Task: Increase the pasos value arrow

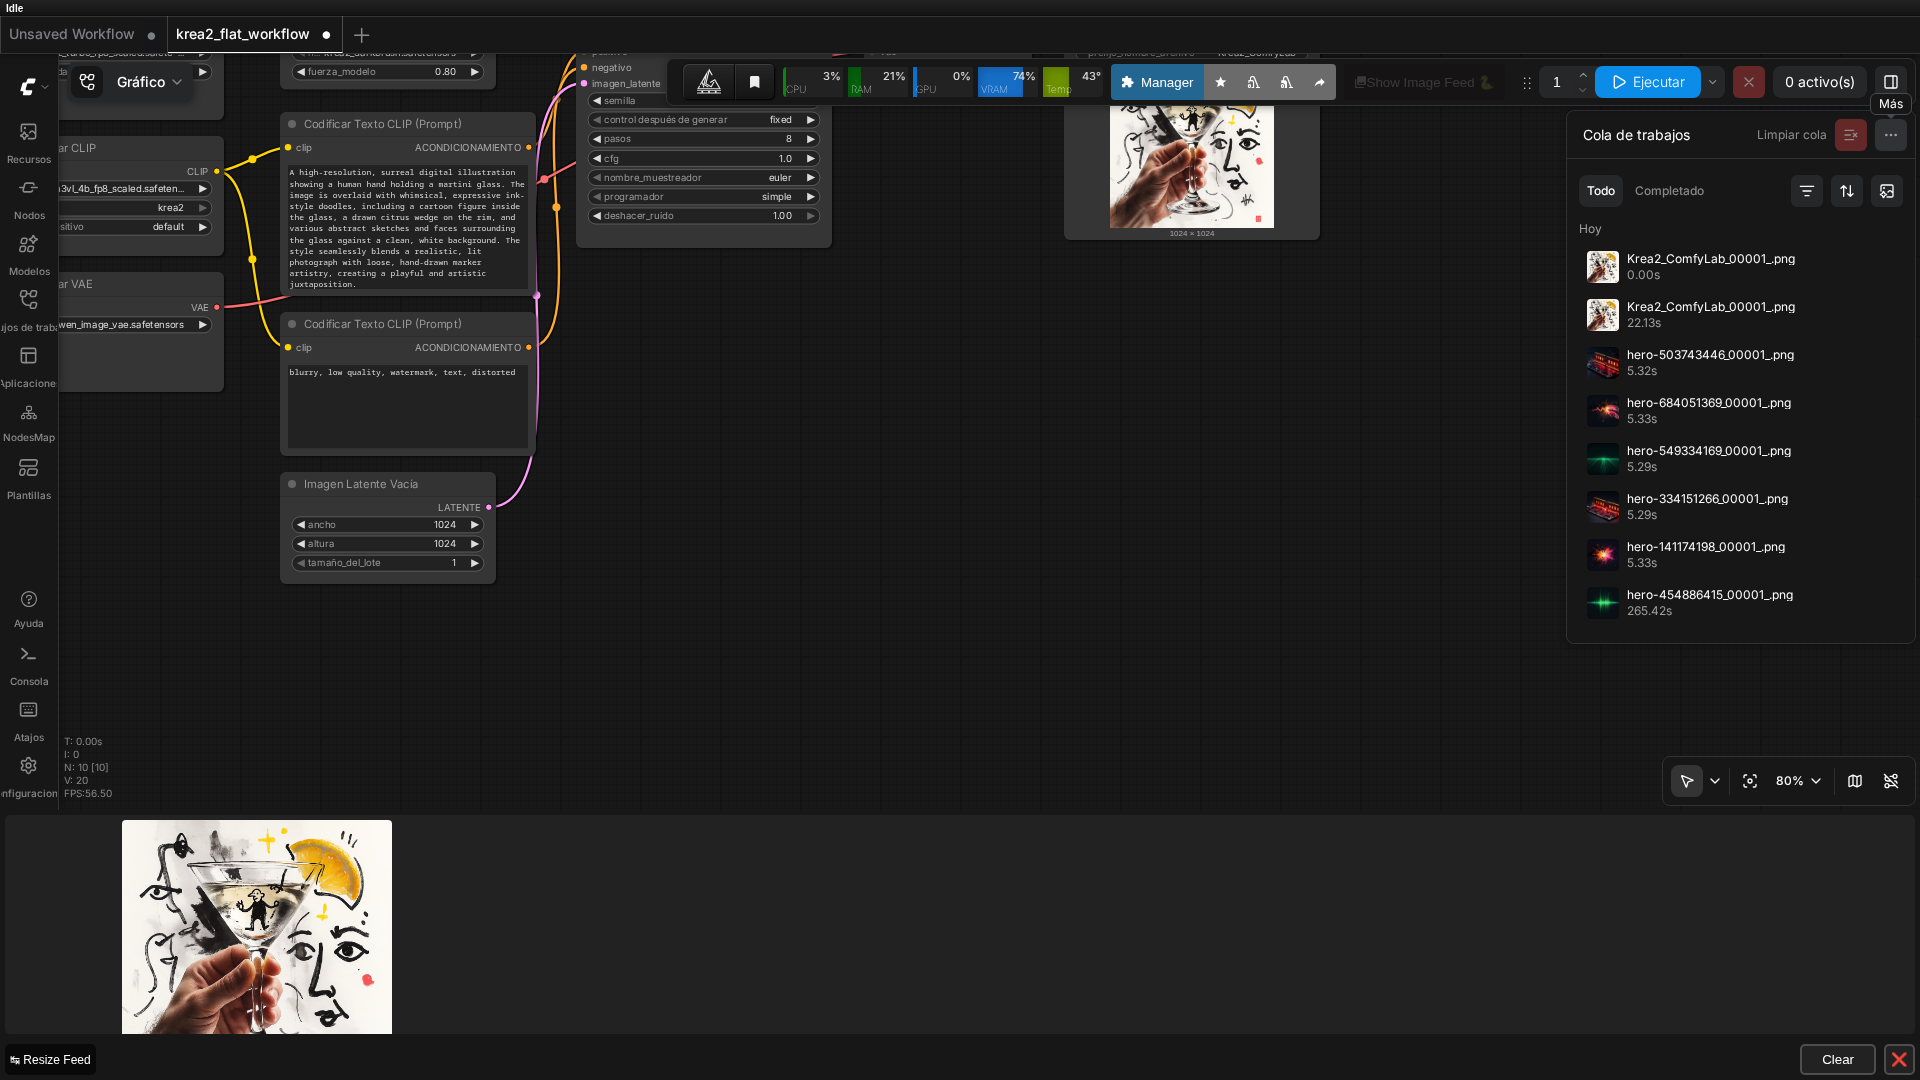Action: pyautogui.click(x=810, y=139)
